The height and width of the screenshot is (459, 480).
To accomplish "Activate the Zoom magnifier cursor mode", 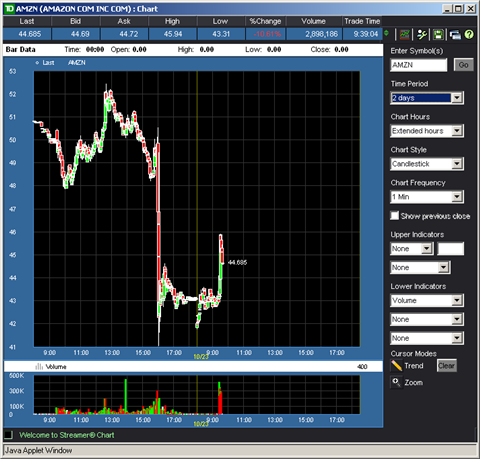I will 396,382.
